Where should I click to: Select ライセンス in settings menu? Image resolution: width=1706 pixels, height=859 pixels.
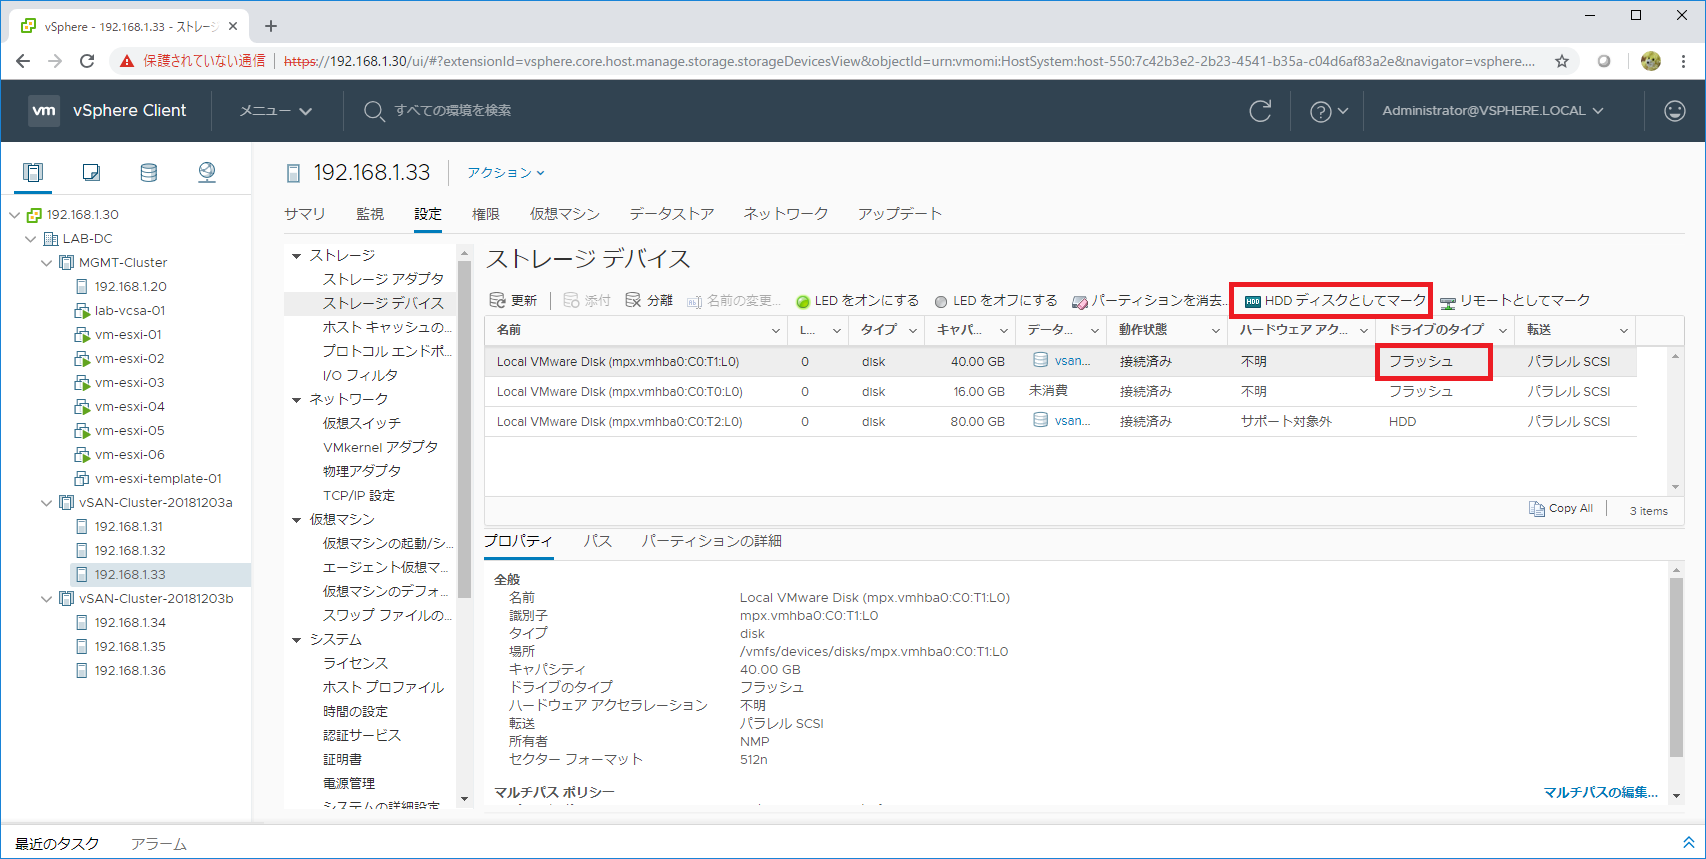point(355,663)
